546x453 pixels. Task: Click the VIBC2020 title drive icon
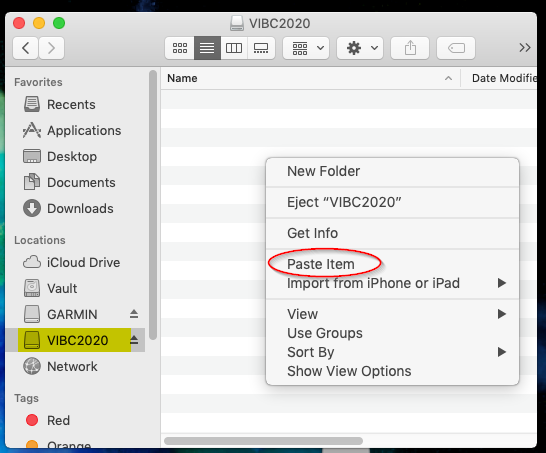237,23
